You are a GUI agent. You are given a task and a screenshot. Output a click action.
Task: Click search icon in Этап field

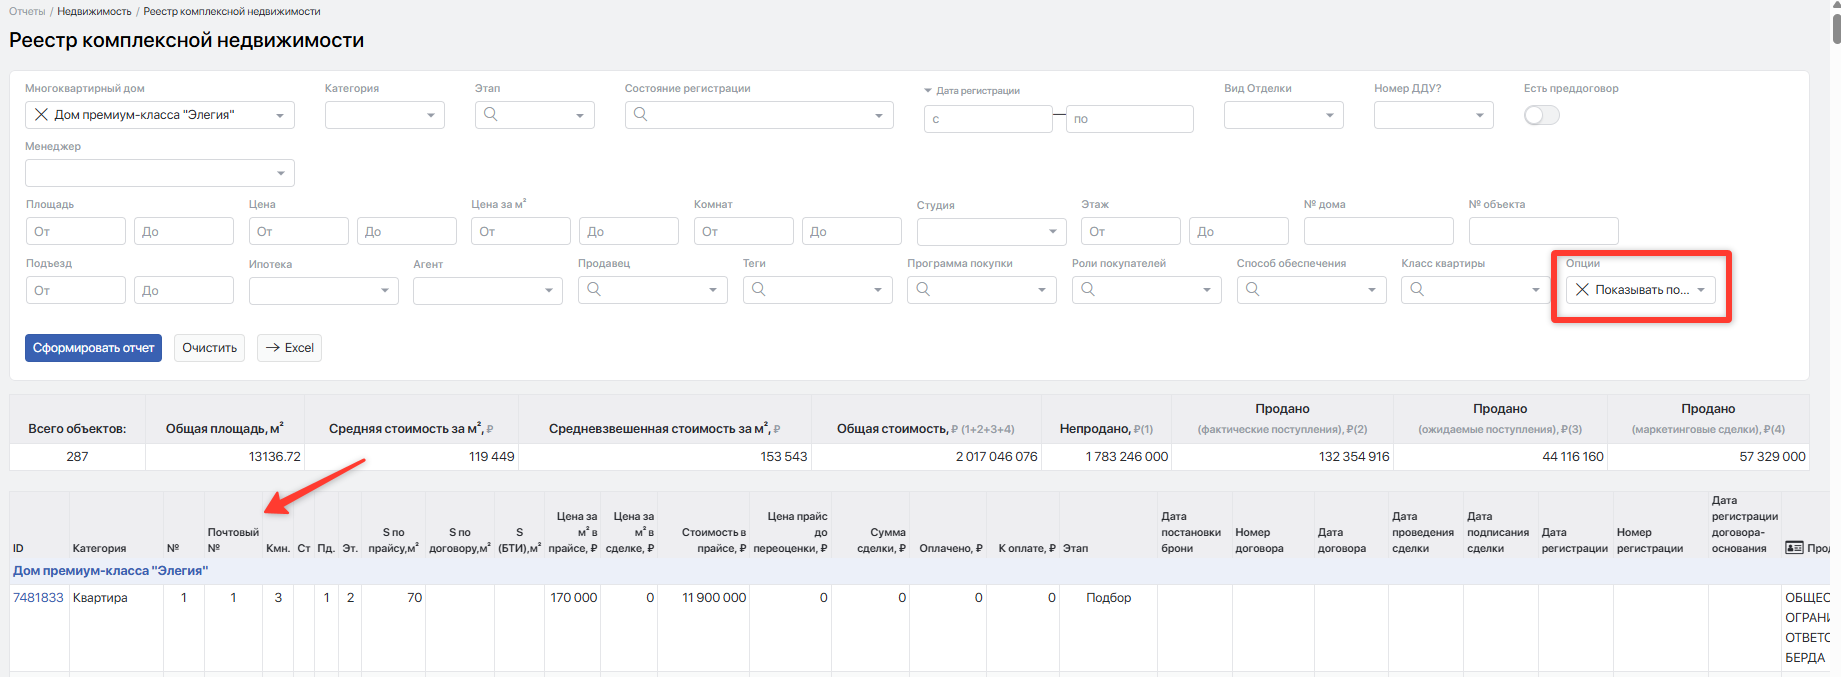(491, 114)
